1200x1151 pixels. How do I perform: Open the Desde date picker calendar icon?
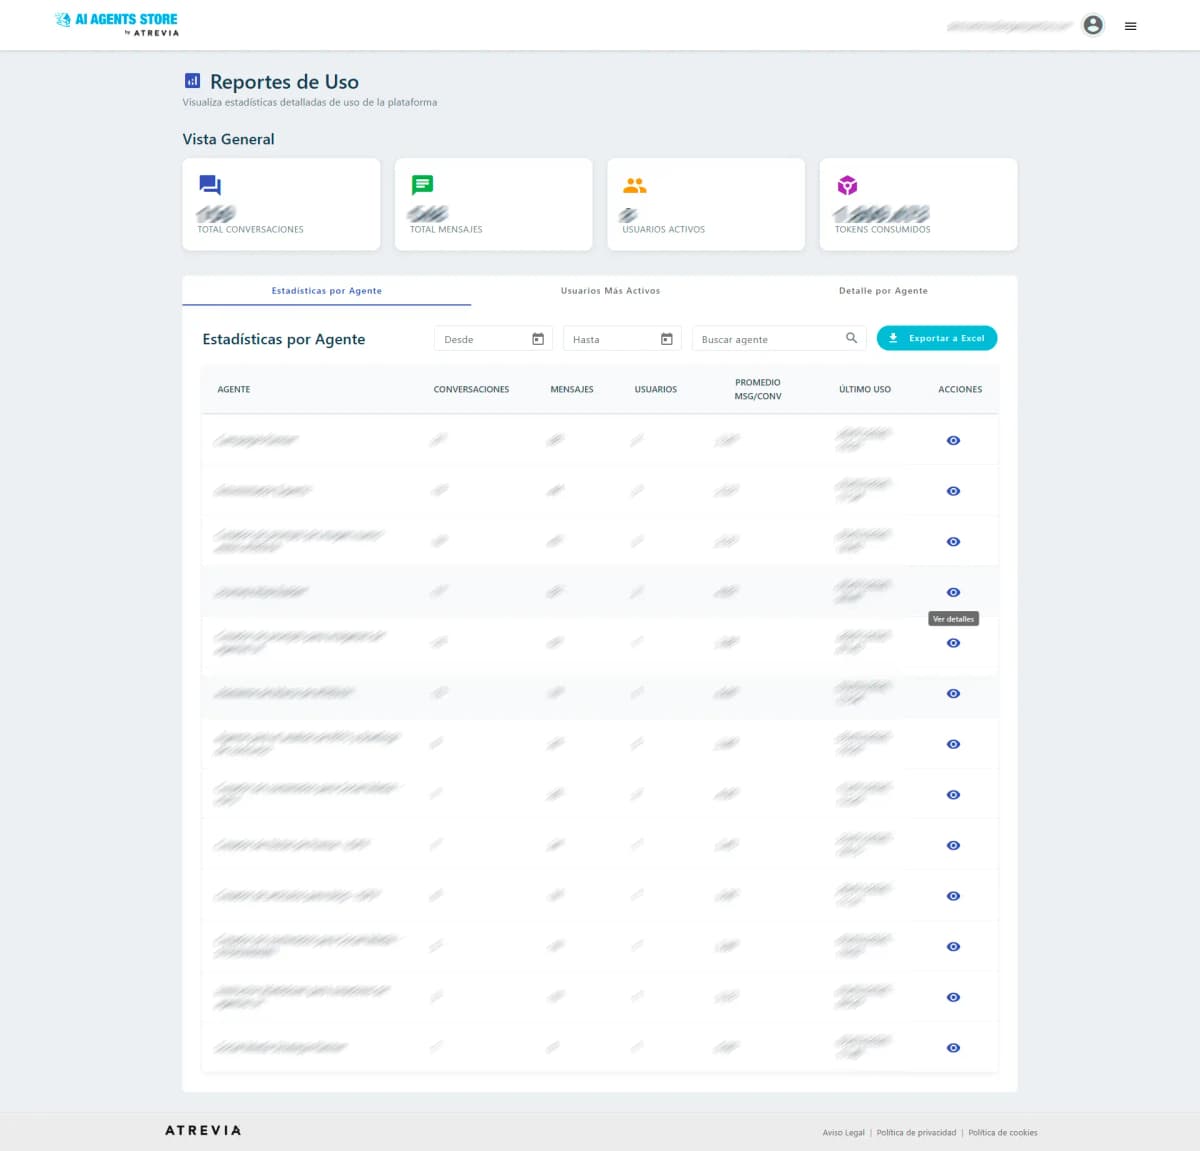point(538,339)
